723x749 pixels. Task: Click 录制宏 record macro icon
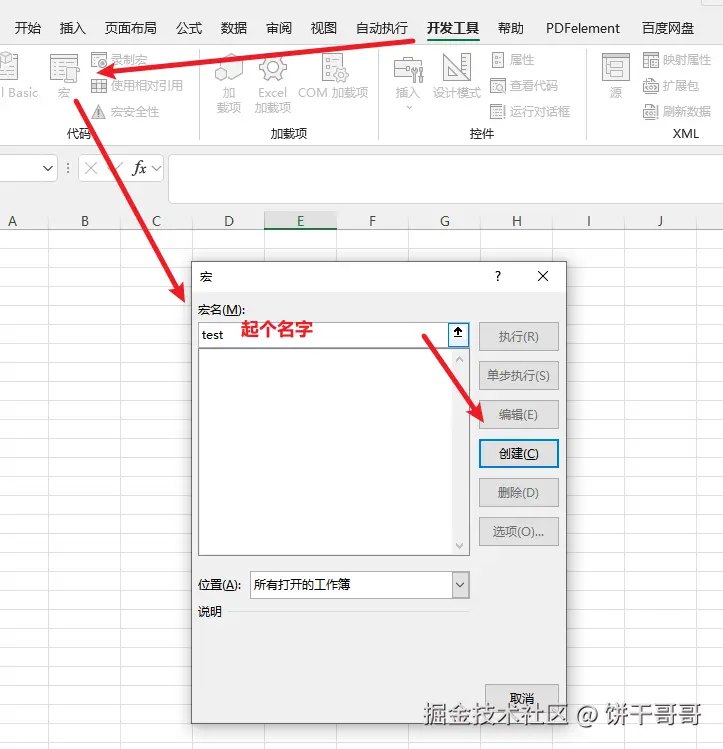tap(99, 60)
